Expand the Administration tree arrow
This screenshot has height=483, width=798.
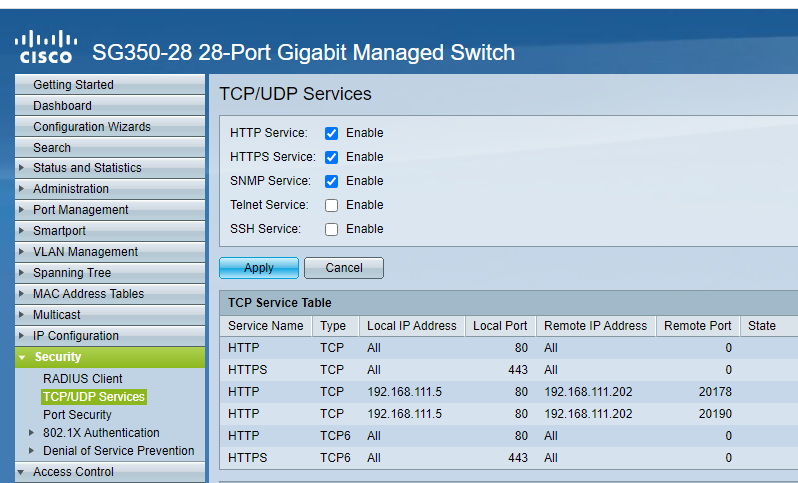click(22, 189)
